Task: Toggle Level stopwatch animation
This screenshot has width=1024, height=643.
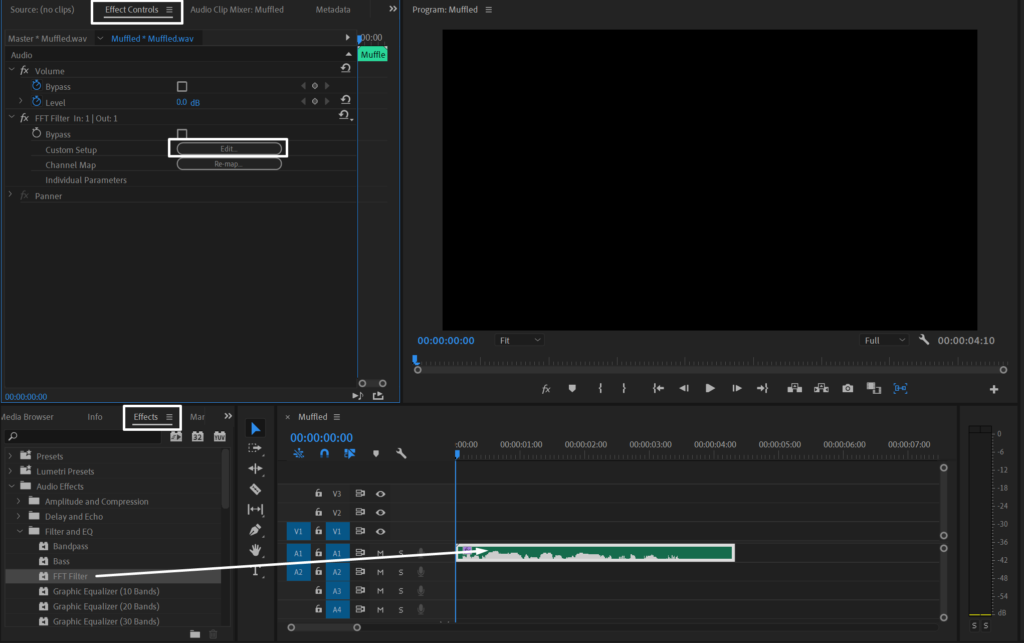Action: point(37,101)
